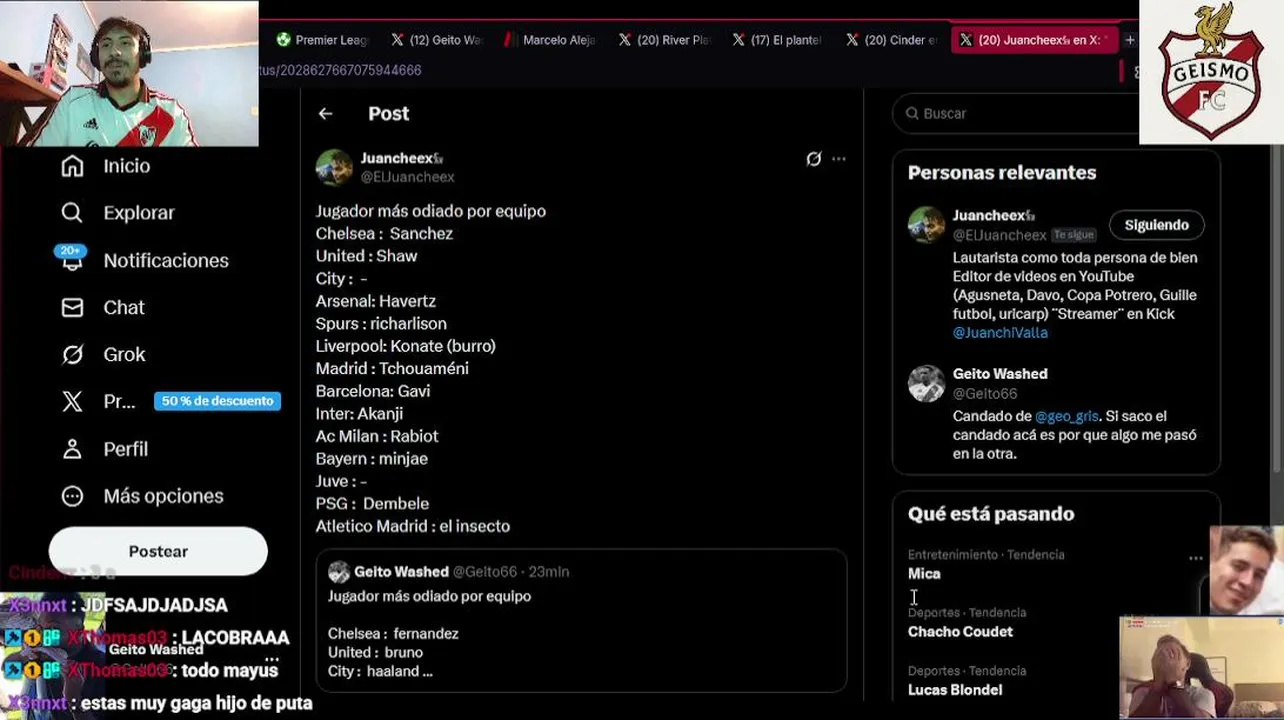Click 'Jugador más odiado por equipo' in quoted post
The width and height of the screenshot is (1284, 720).
coord(430,596)
